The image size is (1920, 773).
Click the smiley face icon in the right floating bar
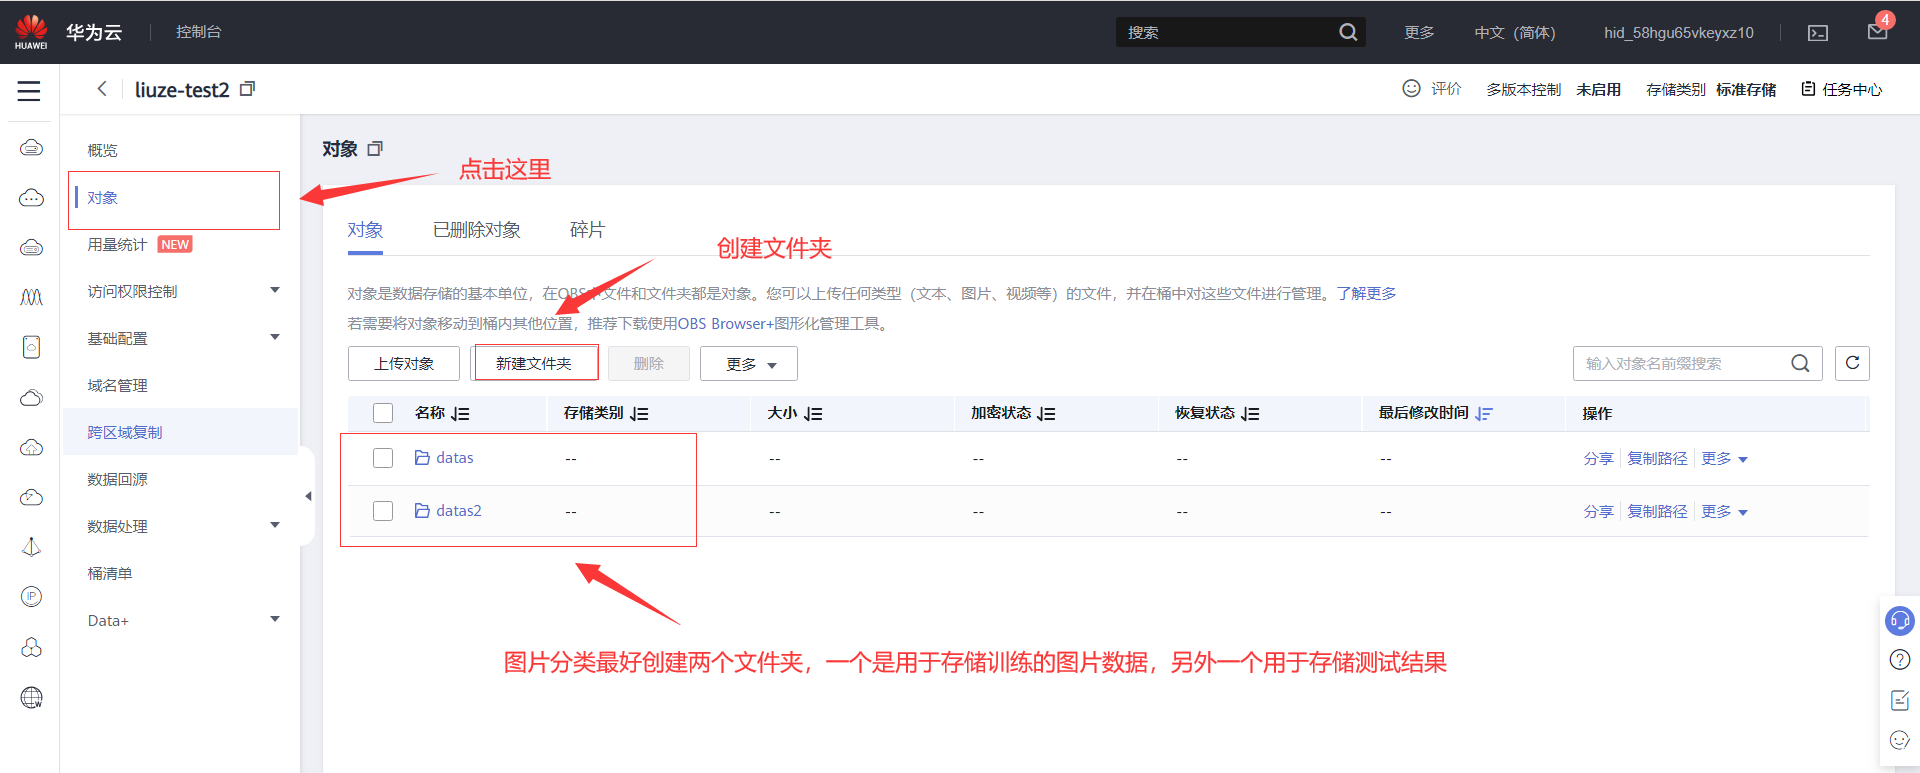pyautogui.click(x=1899, y=740)
